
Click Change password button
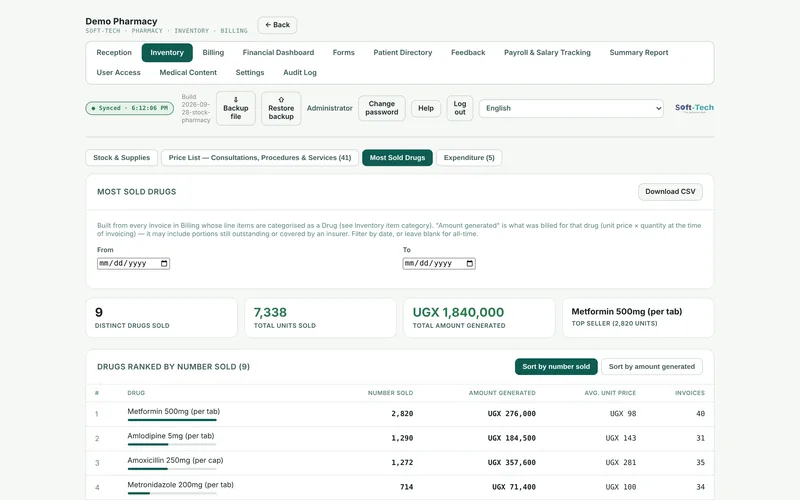coord(382,108)
